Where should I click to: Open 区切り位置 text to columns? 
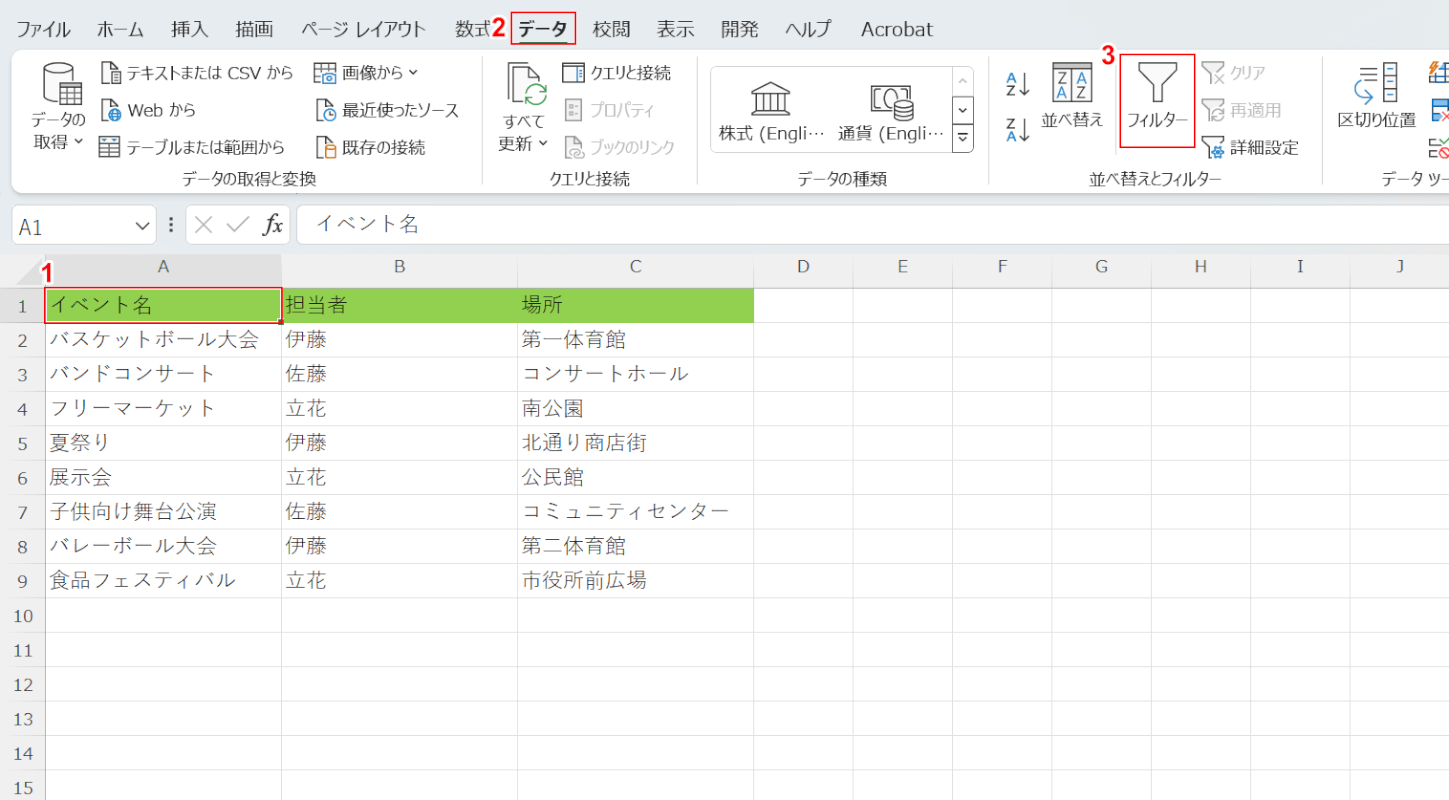tap(1377, 98)
